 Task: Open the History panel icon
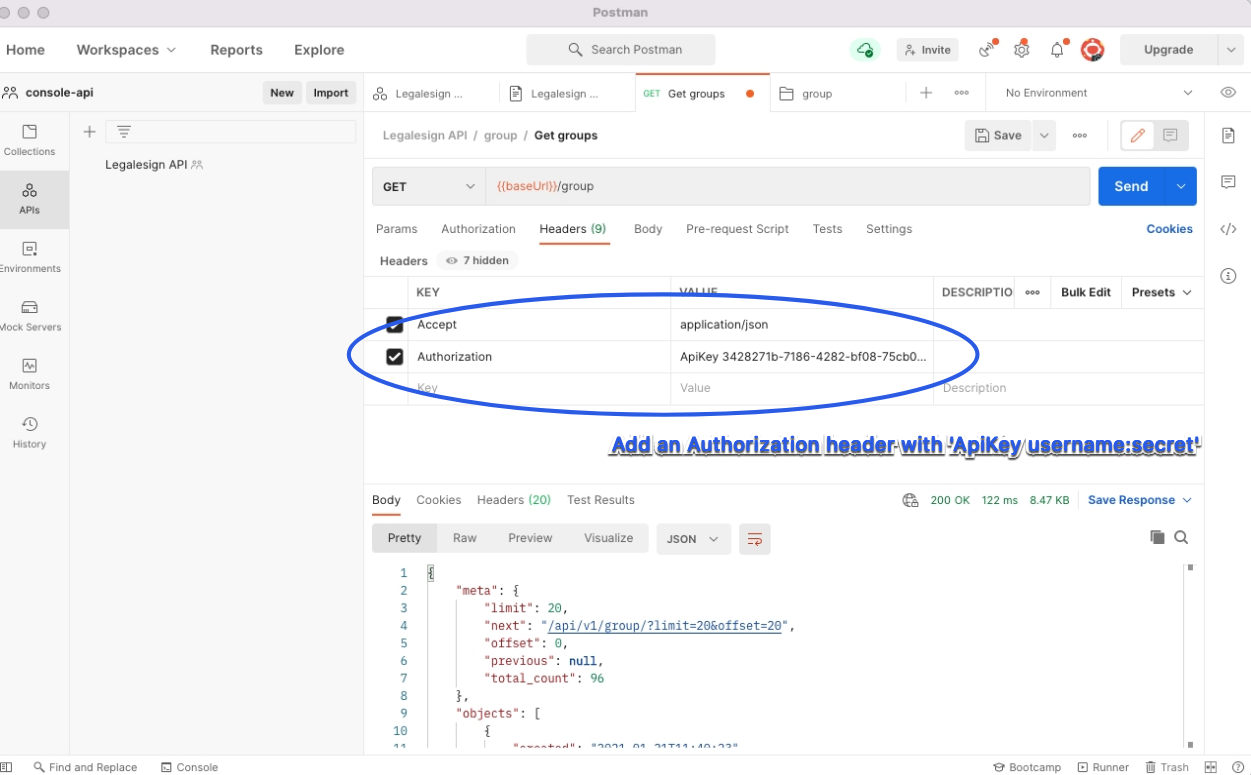[x=30, y=428]
